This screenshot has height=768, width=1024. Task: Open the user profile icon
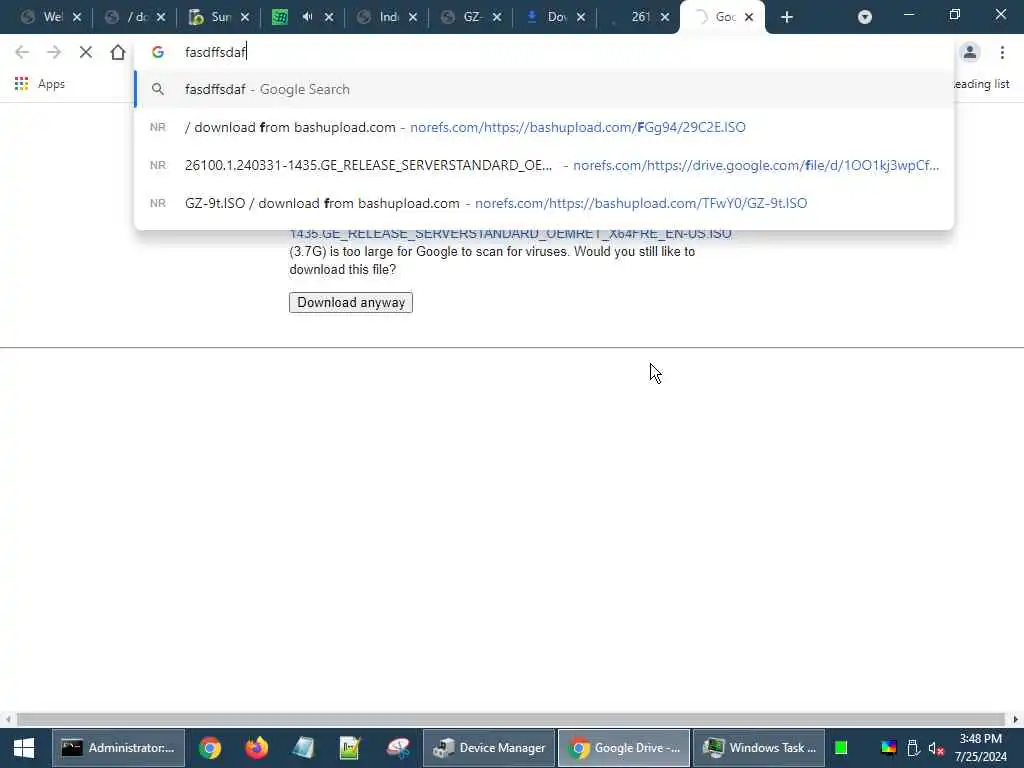point(970,52)
